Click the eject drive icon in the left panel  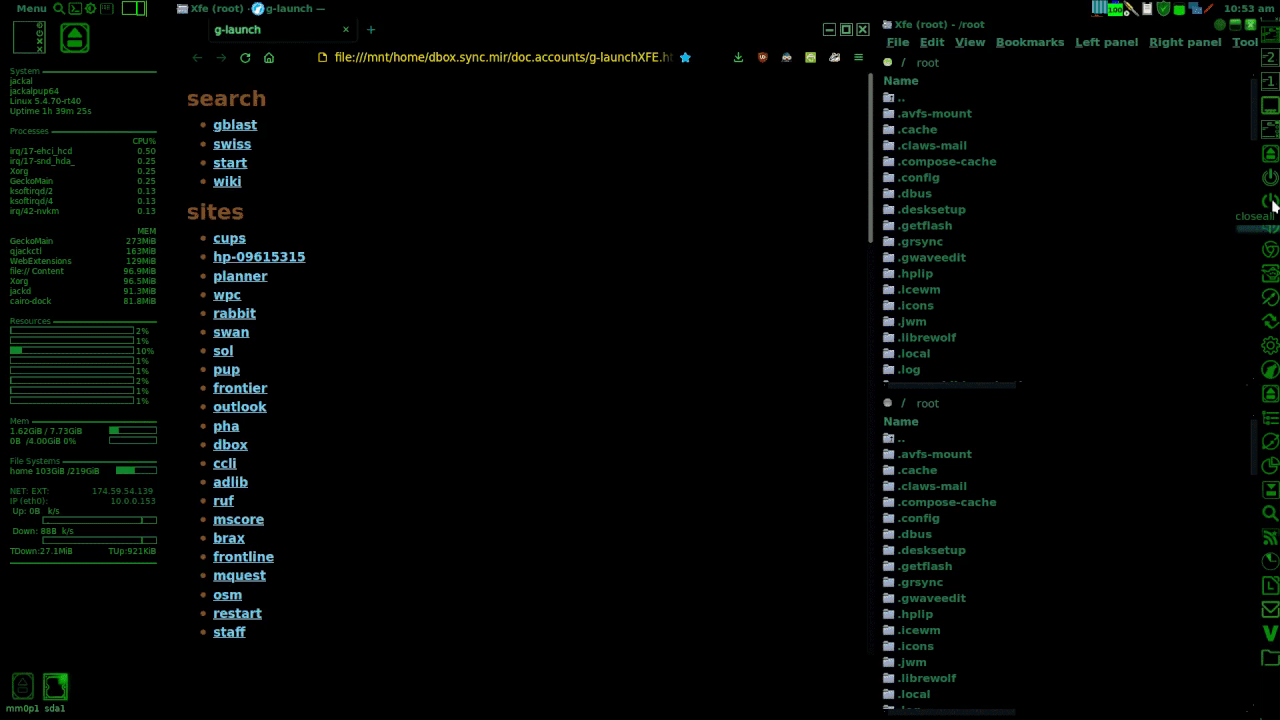[x=74, y=37]
